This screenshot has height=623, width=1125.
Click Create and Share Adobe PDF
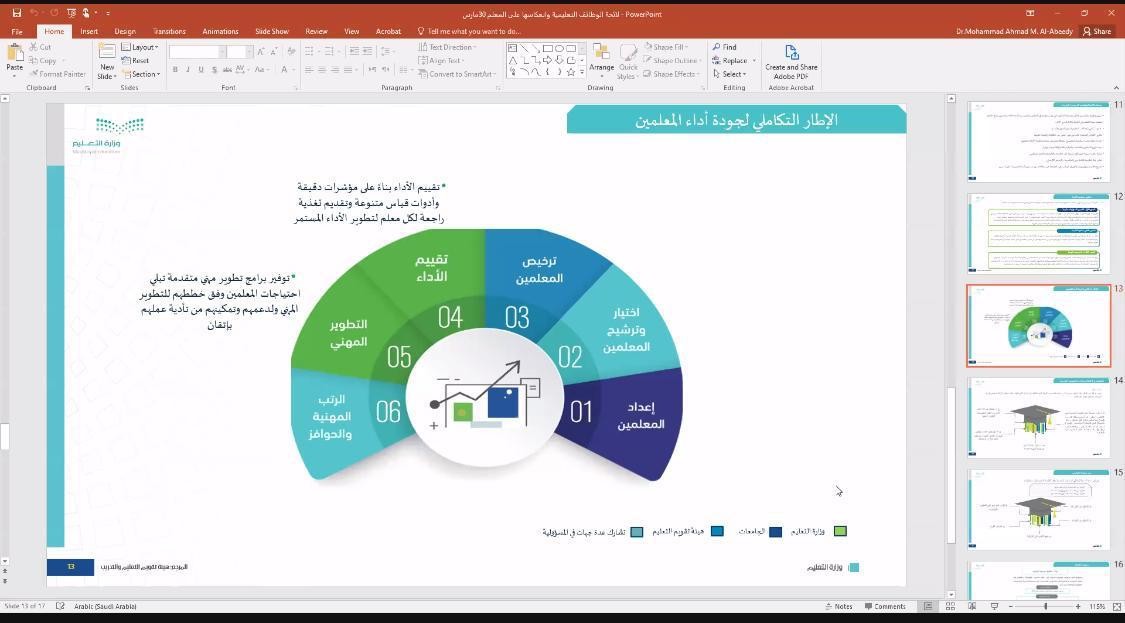click(x=791, y=60)
